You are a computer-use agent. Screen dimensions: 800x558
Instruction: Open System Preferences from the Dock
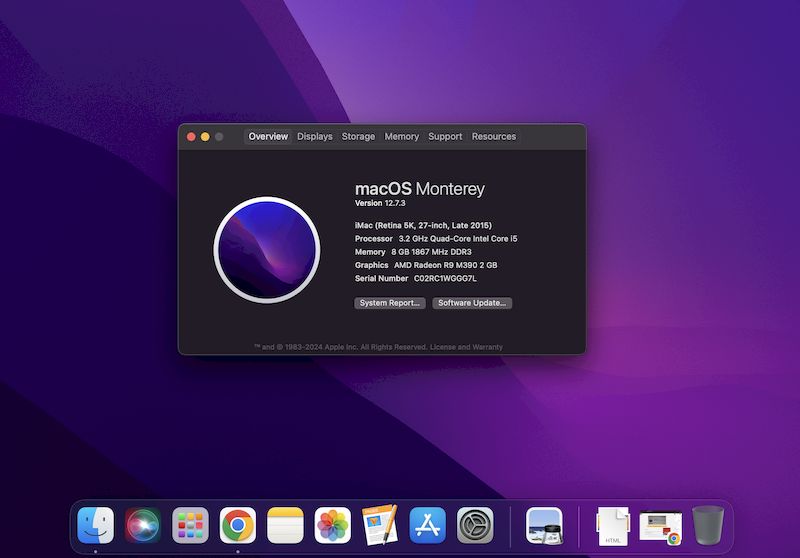pos(475,525)
